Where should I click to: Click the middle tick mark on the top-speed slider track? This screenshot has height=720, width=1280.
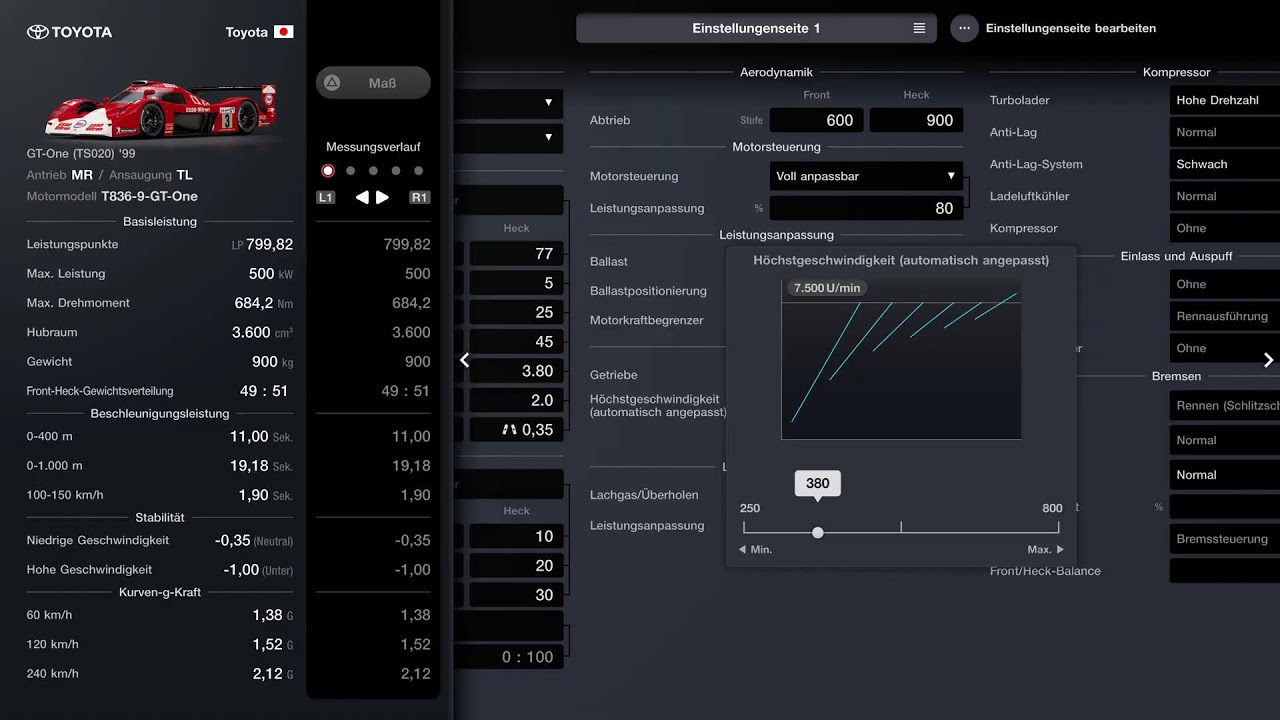click(x=901, y=526)
